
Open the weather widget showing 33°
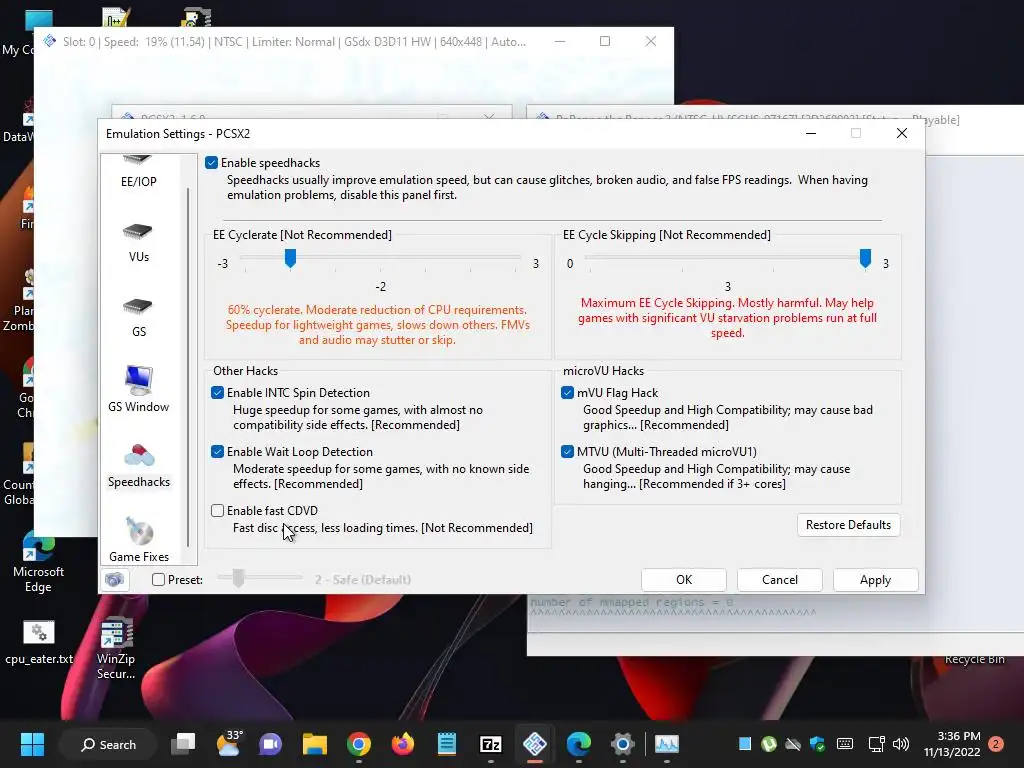coord(229,744)
